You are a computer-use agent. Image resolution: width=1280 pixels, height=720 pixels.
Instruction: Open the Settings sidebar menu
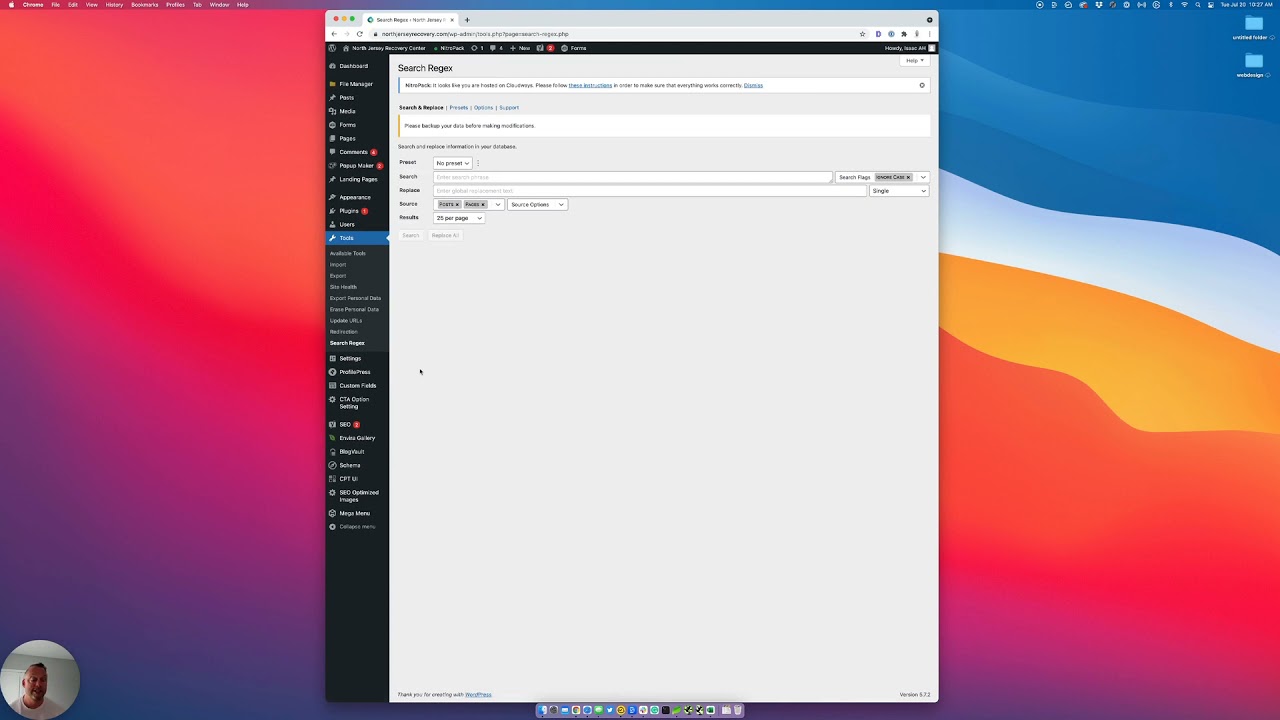coord(350,358)
